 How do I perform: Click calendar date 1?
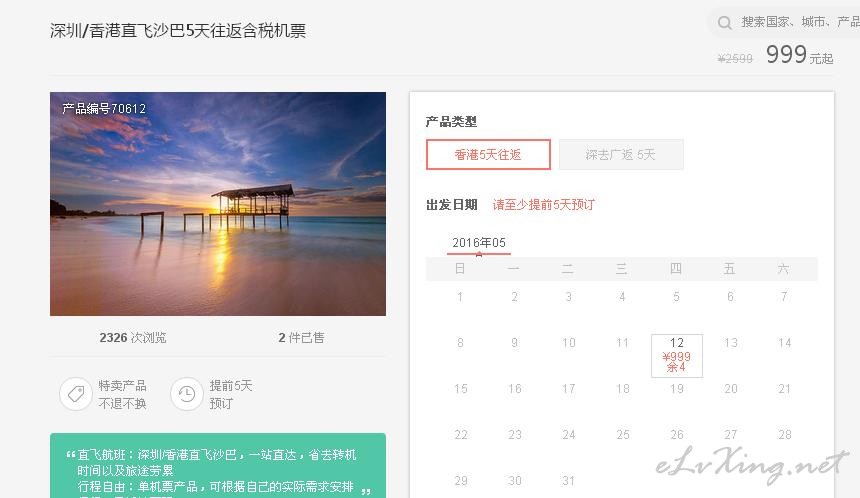[x=460, y=297]
